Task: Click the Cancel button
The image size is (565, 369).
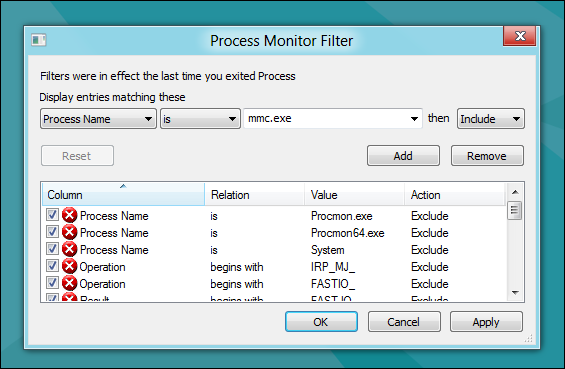Action: 404,321
